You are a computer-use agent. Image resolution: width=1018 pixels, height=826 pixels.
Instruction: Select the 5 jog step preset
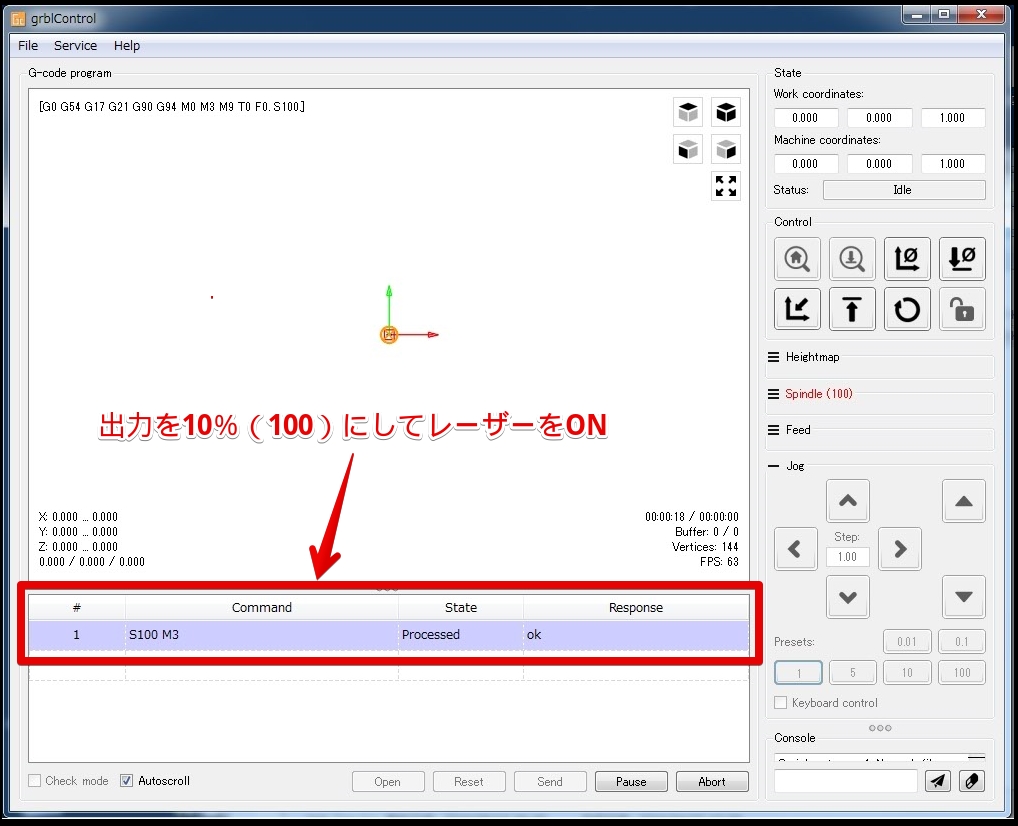pyautogui.click(x=852, y=673)
